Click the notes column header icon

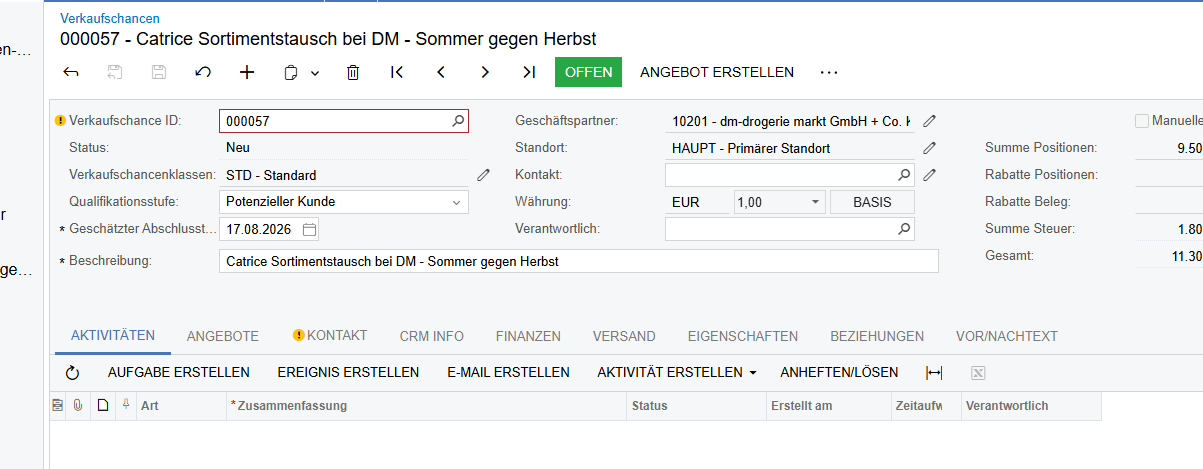click(57, 405)
